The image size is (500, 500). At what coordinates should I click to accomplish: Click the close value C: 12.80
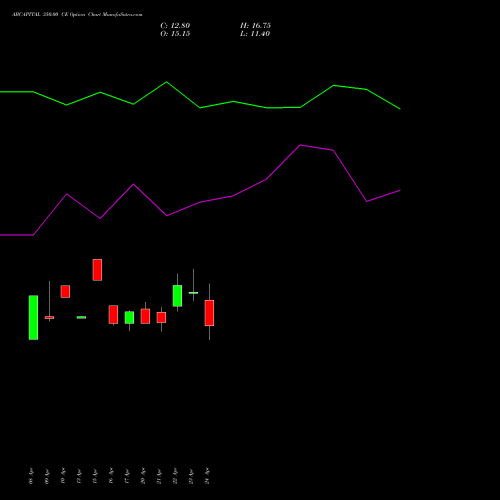(175, 26)
